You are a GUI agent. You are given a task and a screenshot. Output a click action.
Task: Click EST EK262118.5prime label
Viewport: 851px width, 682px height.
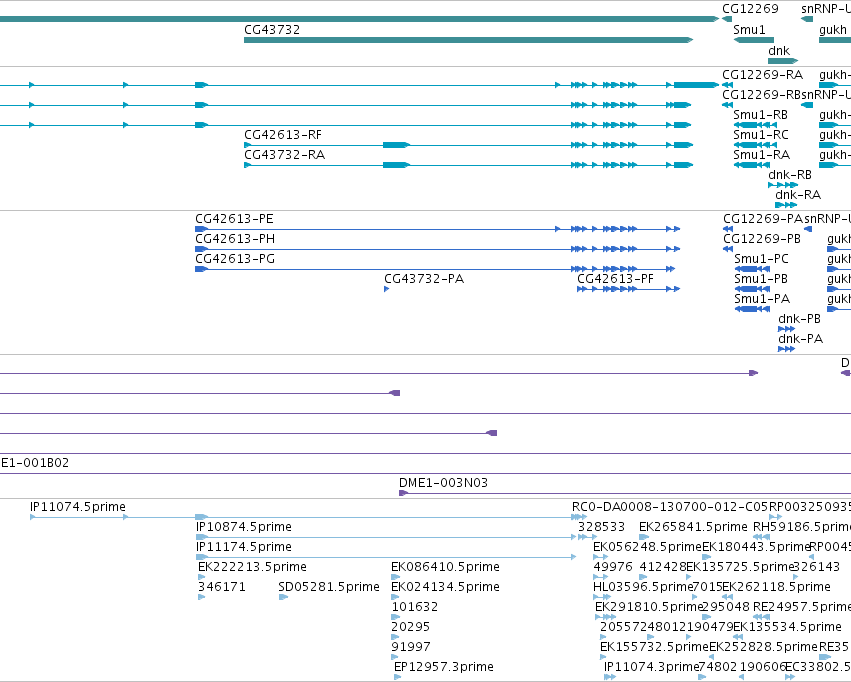point(777,588)
